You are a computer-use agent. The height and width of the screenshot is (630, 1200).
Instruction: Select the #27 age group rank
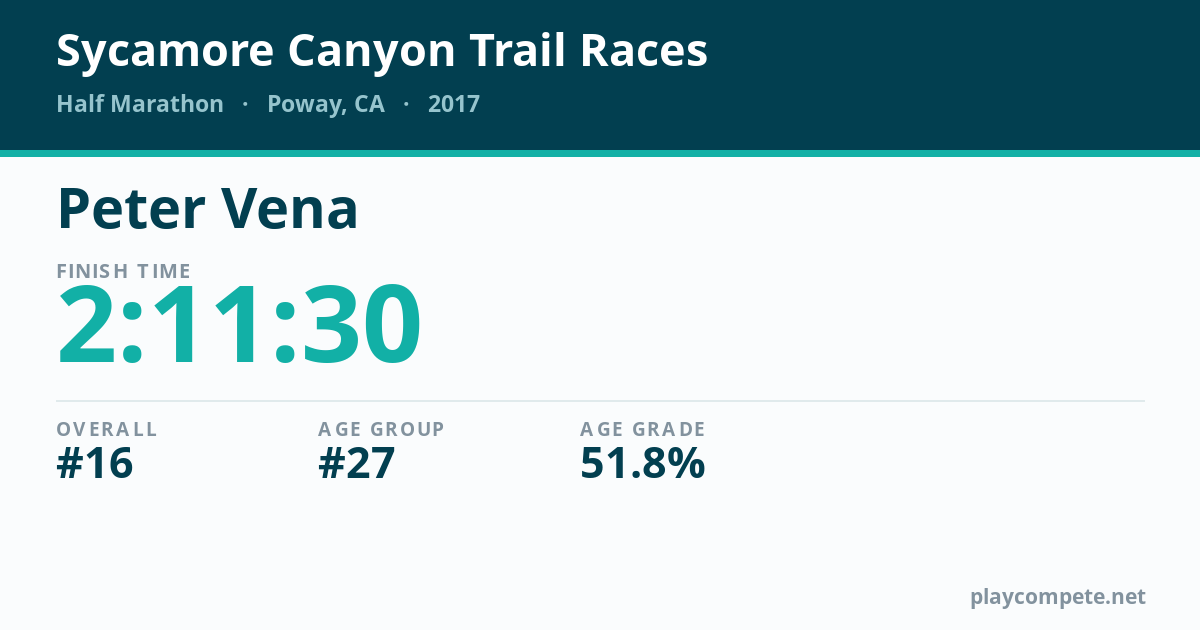[x=357, y=464]
